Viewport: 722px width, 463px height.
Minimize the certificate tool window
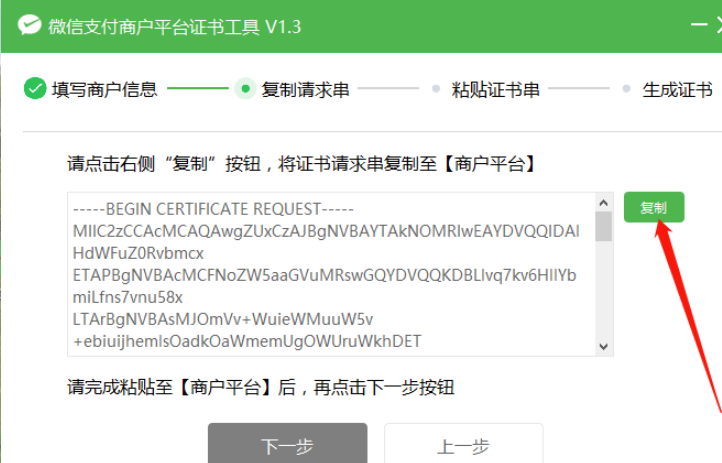coord(699,24)
